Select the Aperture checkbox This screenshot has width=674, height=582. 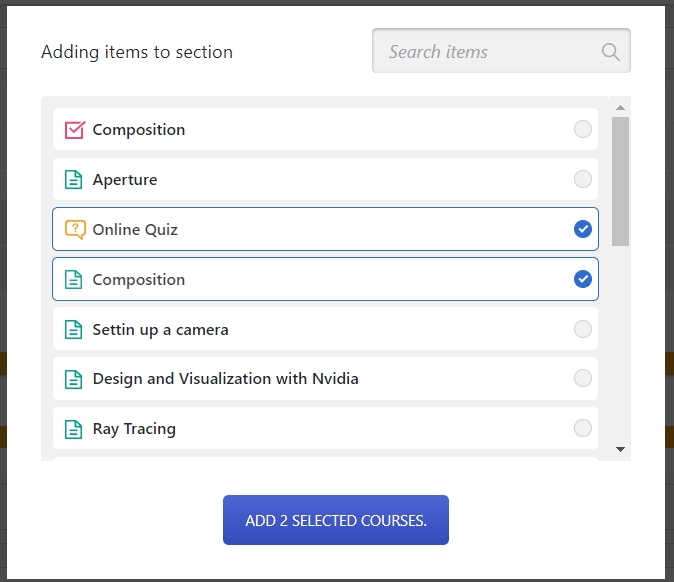click(x=583, y=179)
